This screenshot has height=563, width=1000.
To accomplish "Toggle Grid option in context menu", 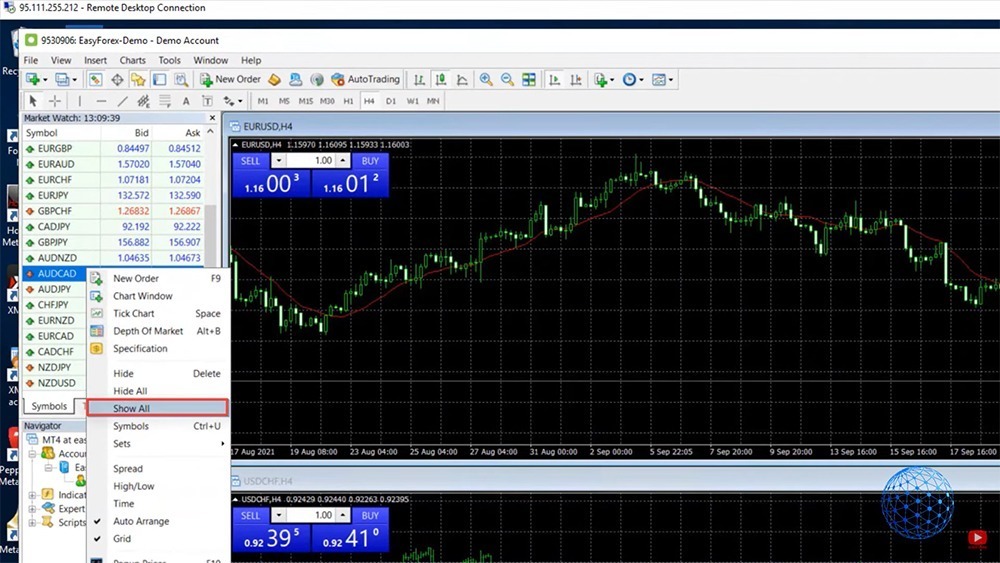I will pos(158,539).
